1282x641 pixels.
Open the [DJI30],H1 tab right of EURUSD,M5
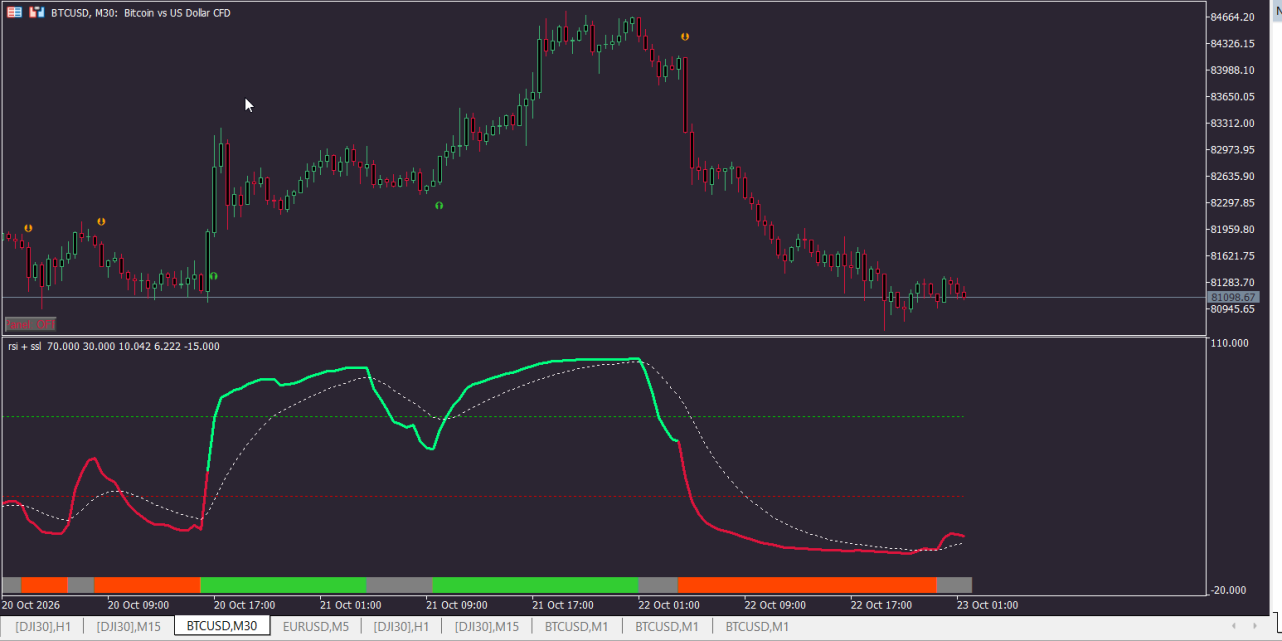(401, 626)
